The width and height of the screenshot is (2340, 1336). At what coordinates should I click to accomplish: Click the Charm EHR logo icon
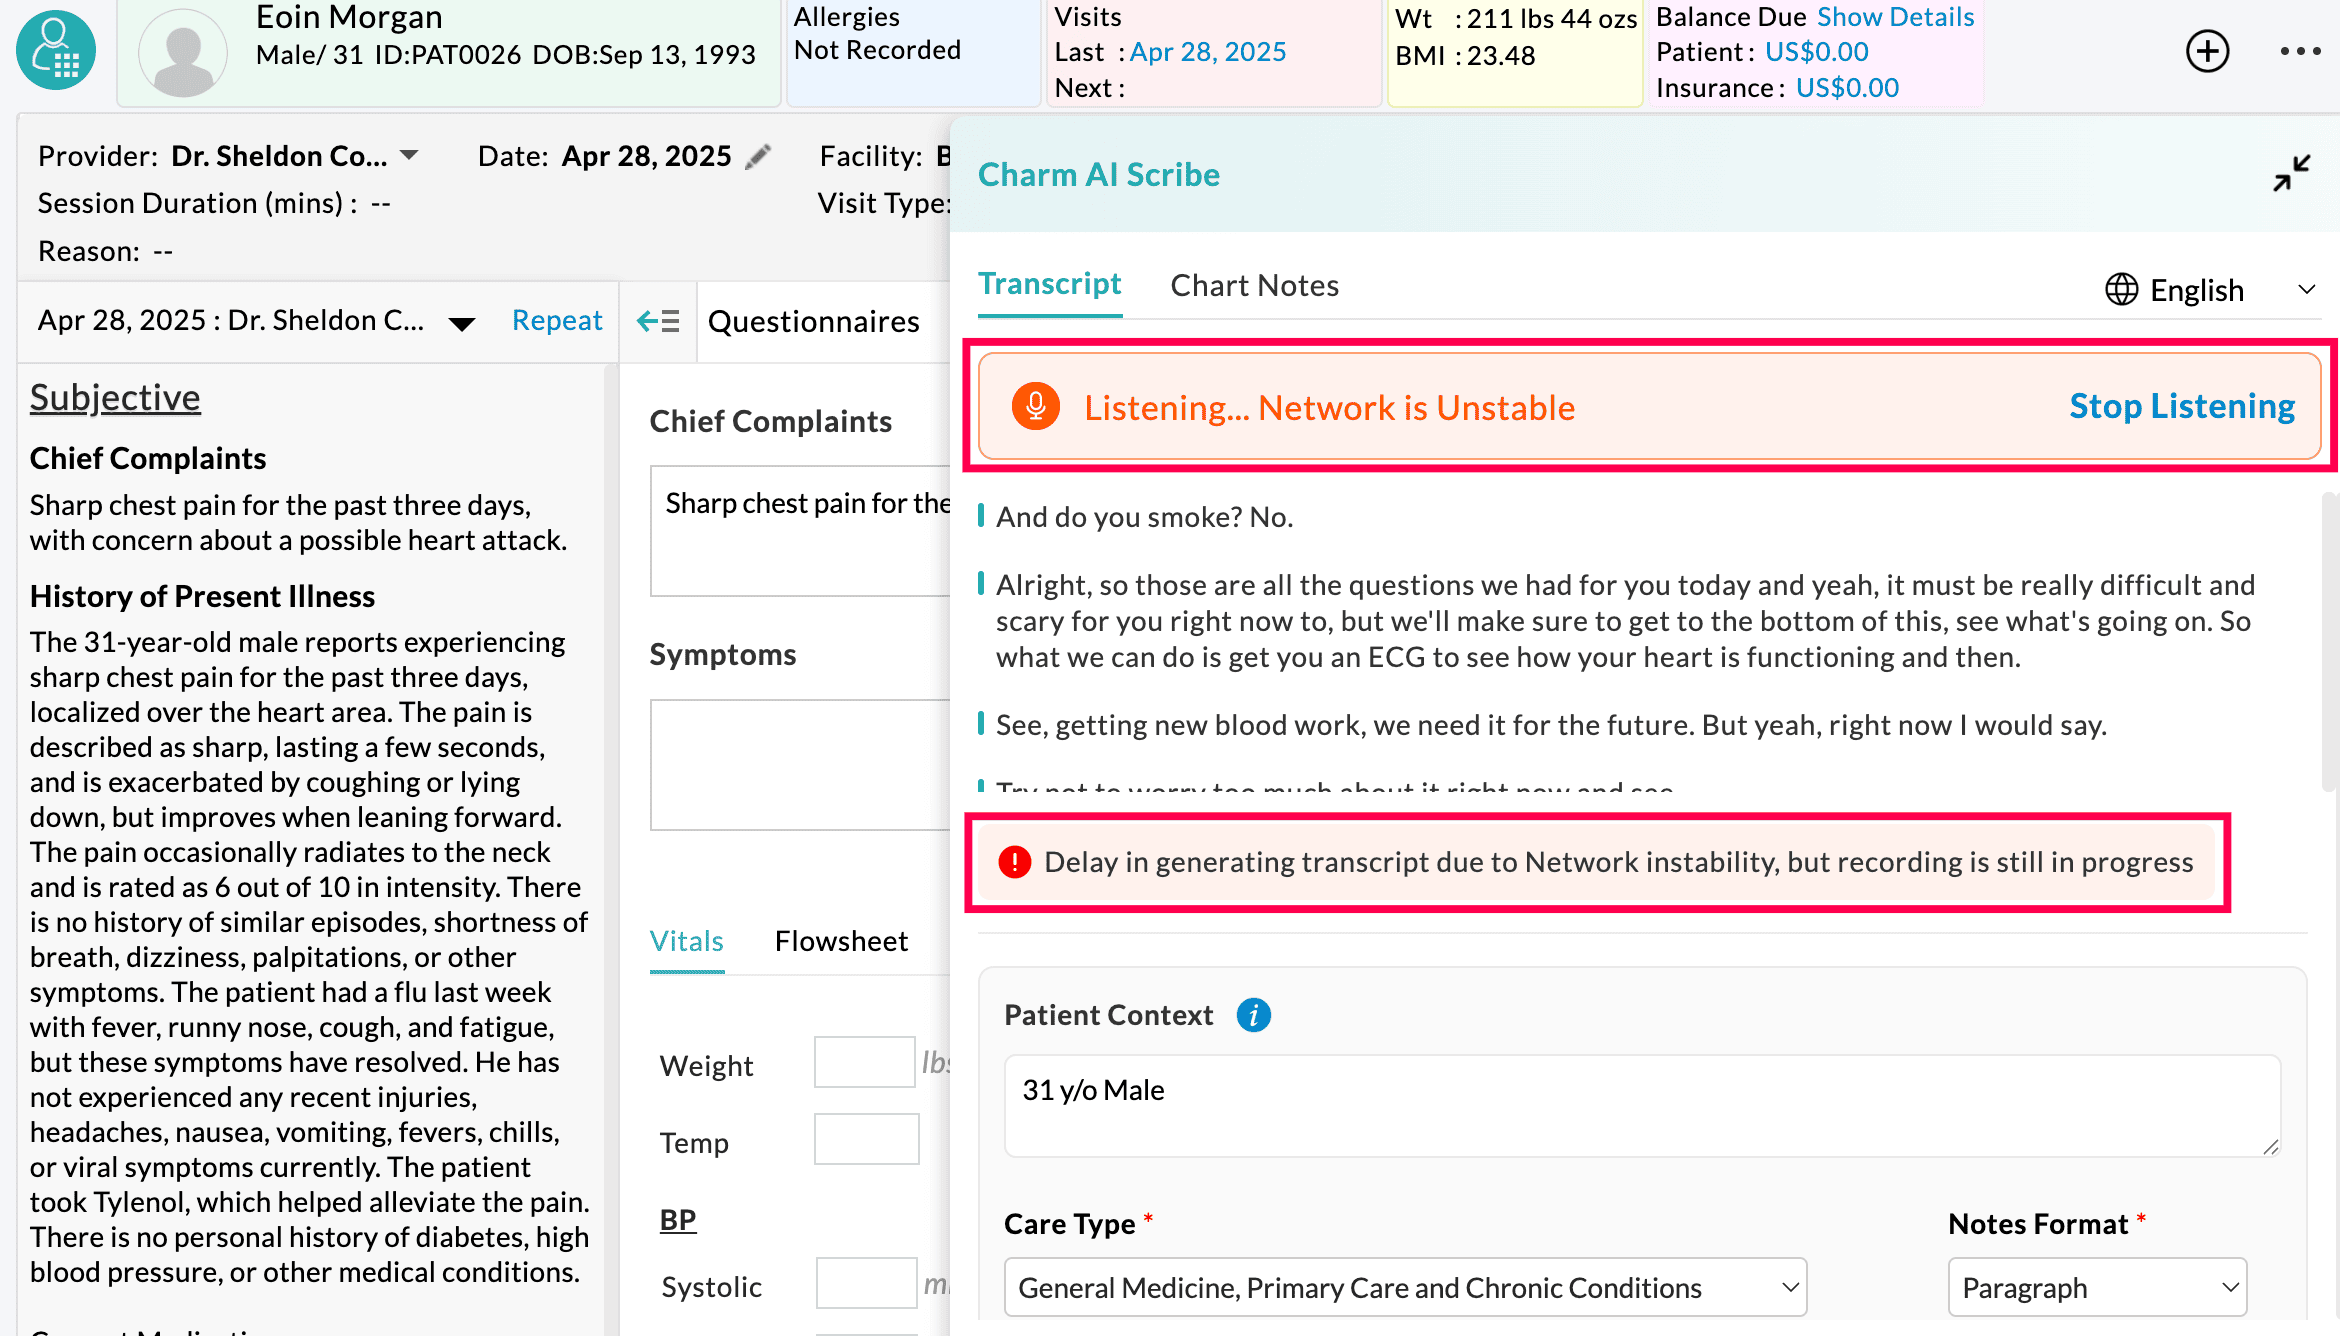pos(55,50)
